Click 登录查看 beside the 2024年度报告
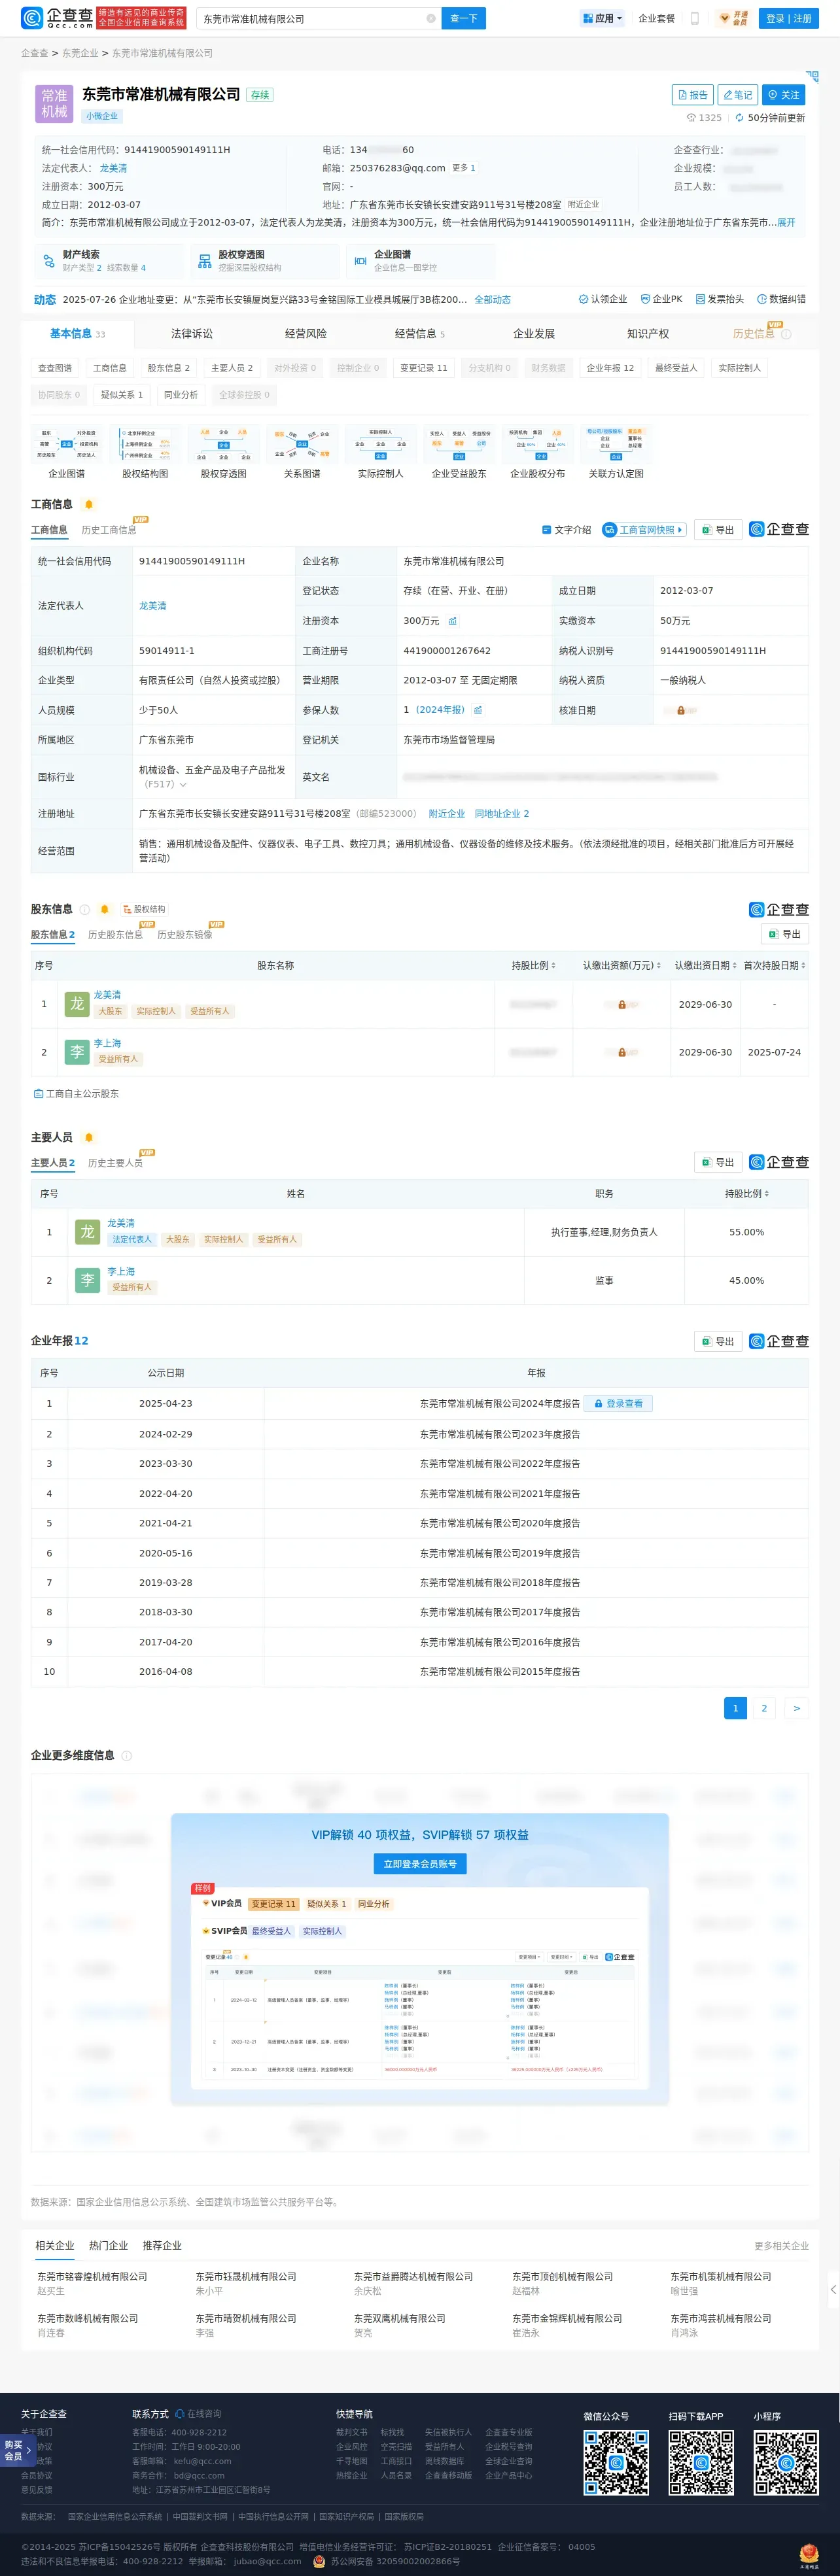The width and height of the screenshot is (840, 2576). click(x=618, y=1404)
